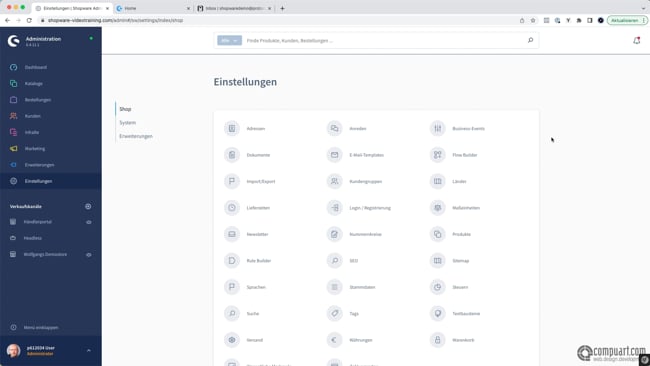Image resolution: width=650 pixels, height=366 pixels.
Task: Open the SEO magnifier icon
Action: (335, 261)
